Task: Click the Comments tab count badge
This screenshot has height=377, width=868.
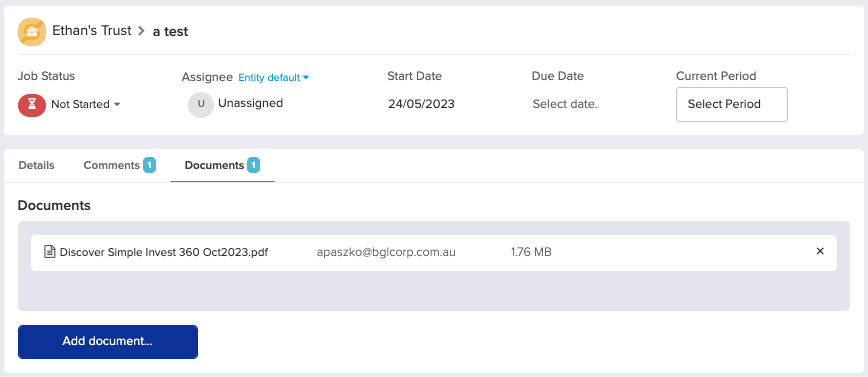Action: 149,165
